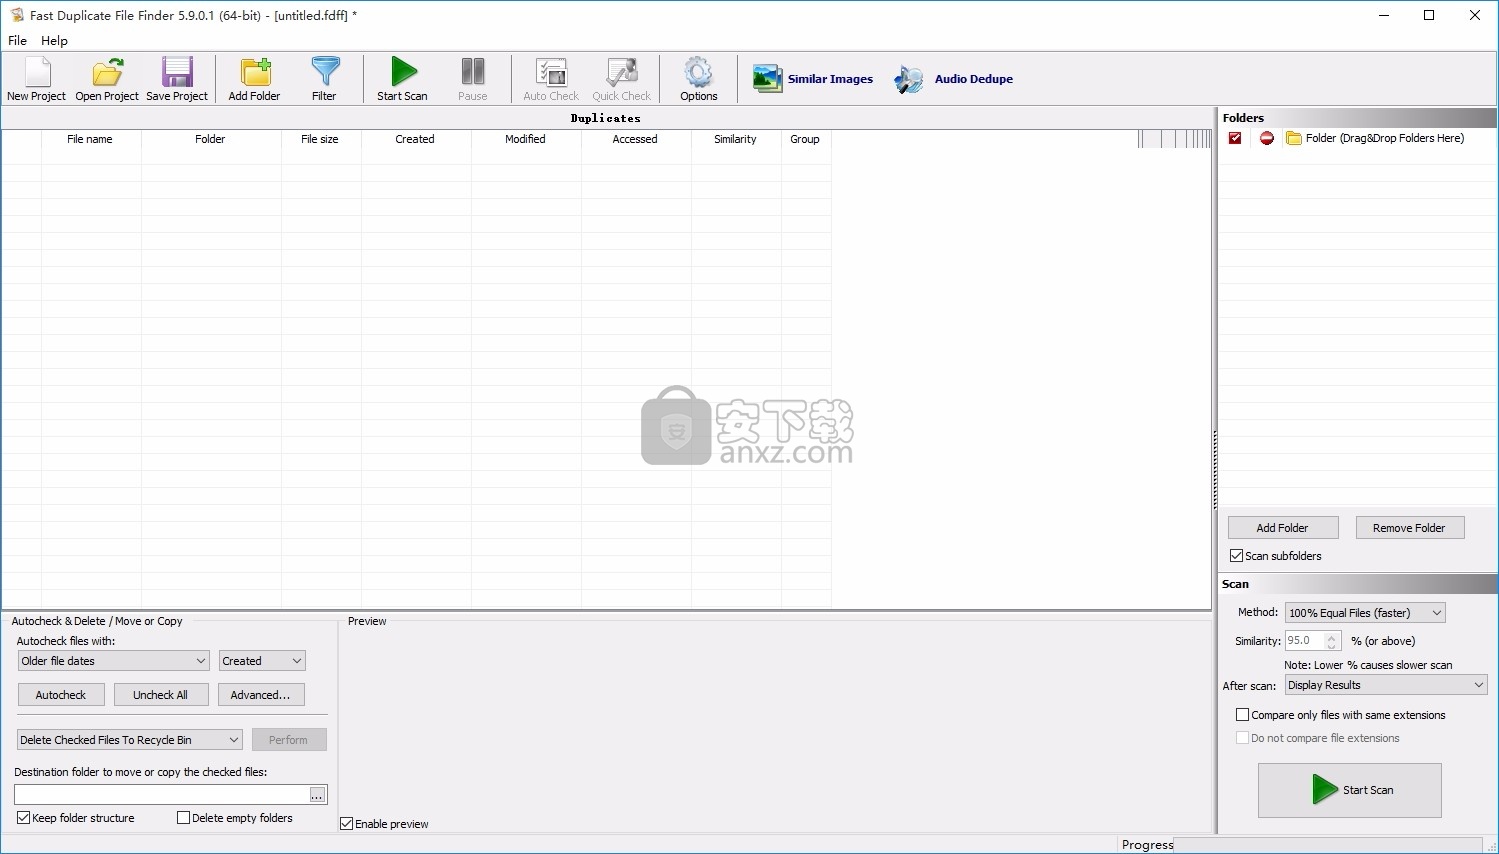The image size is (1499, 854).
Task: Sort by Folder column header
Action: (x=210, y=139)
